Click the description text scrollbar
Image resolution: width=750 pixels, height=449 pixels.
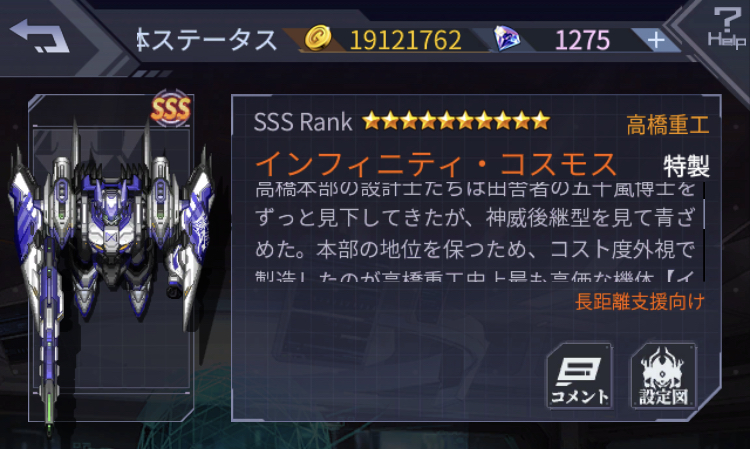[x=704, y=231]
